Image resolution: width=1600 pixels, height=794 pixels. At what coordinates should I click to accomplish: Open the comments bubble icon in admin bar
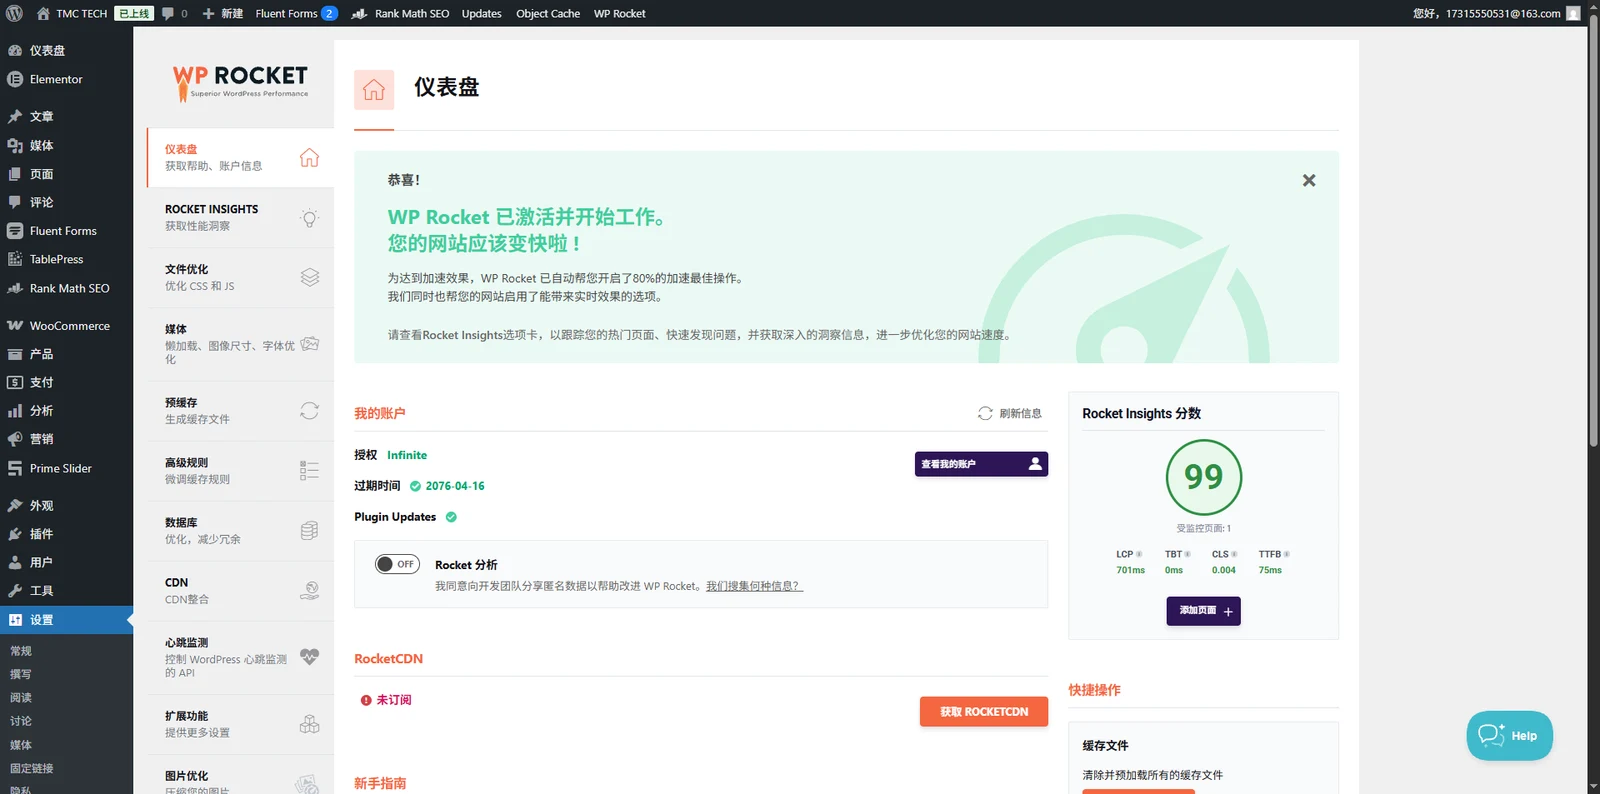[168, 14]
